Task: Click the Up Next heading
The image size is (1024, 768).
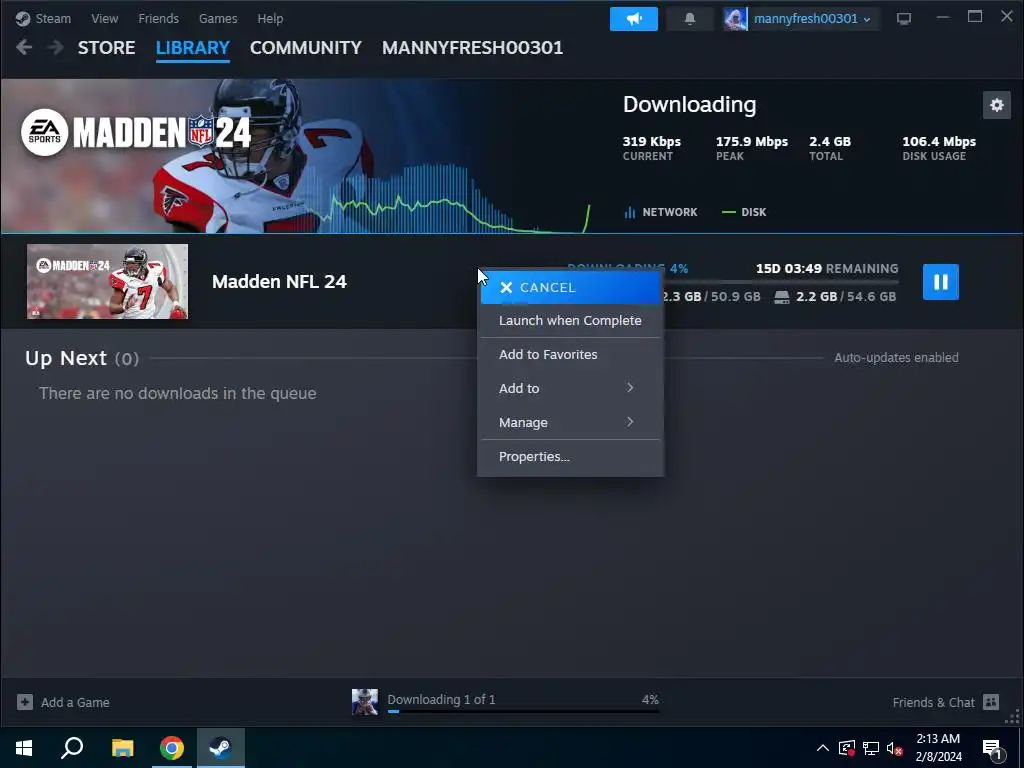Action: tap(66, 358)
